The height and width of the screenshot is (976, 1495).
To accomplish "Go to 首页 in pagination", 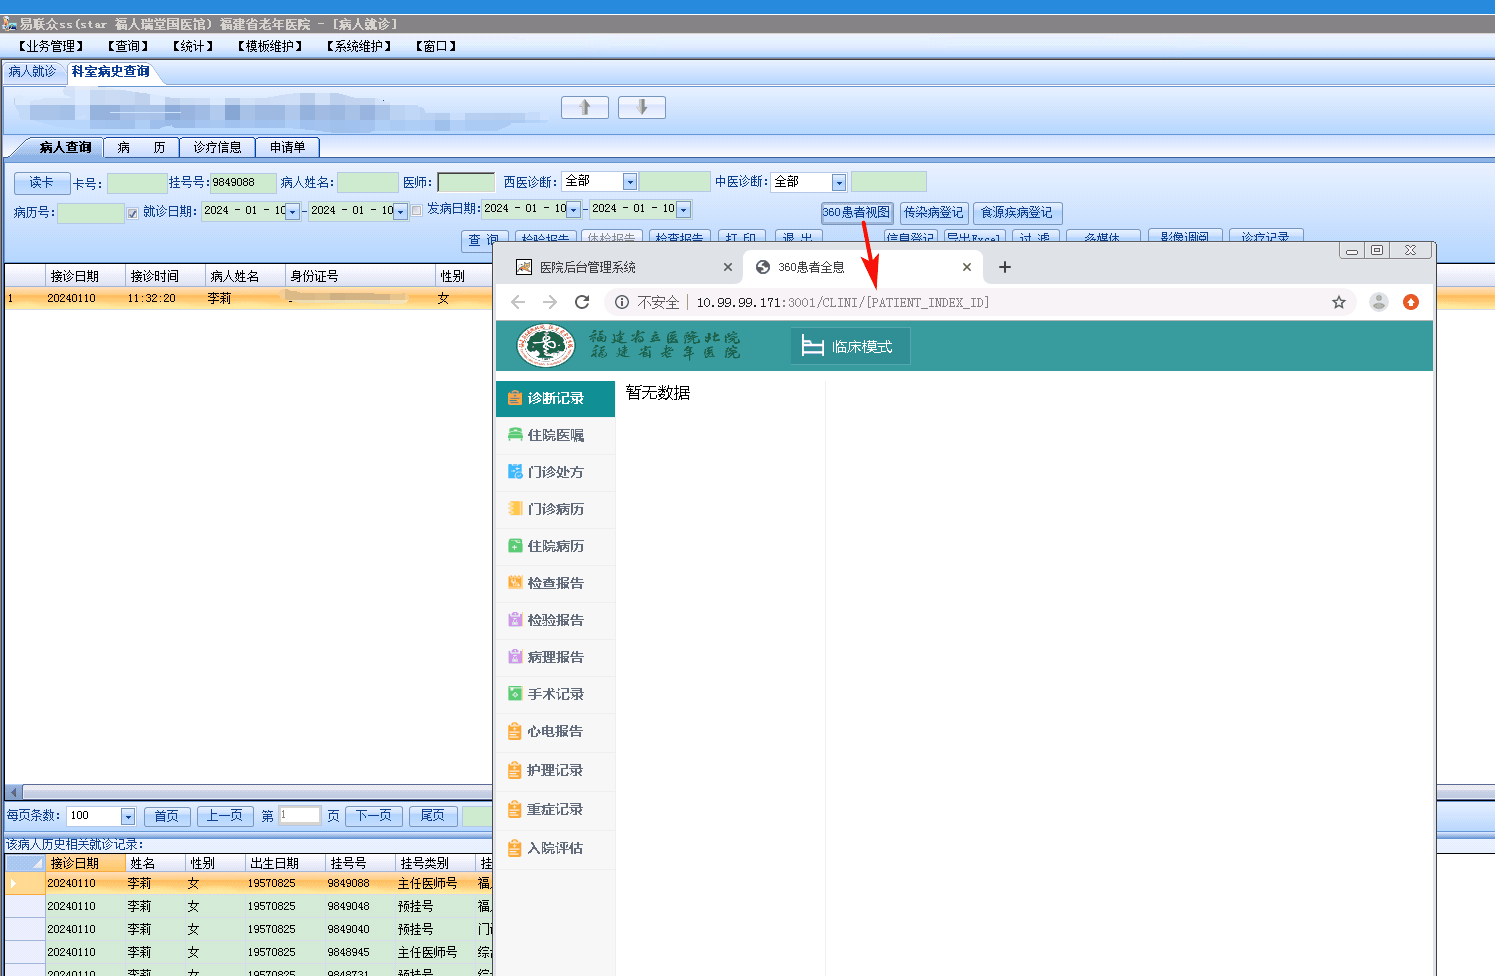I will [167, 816].
